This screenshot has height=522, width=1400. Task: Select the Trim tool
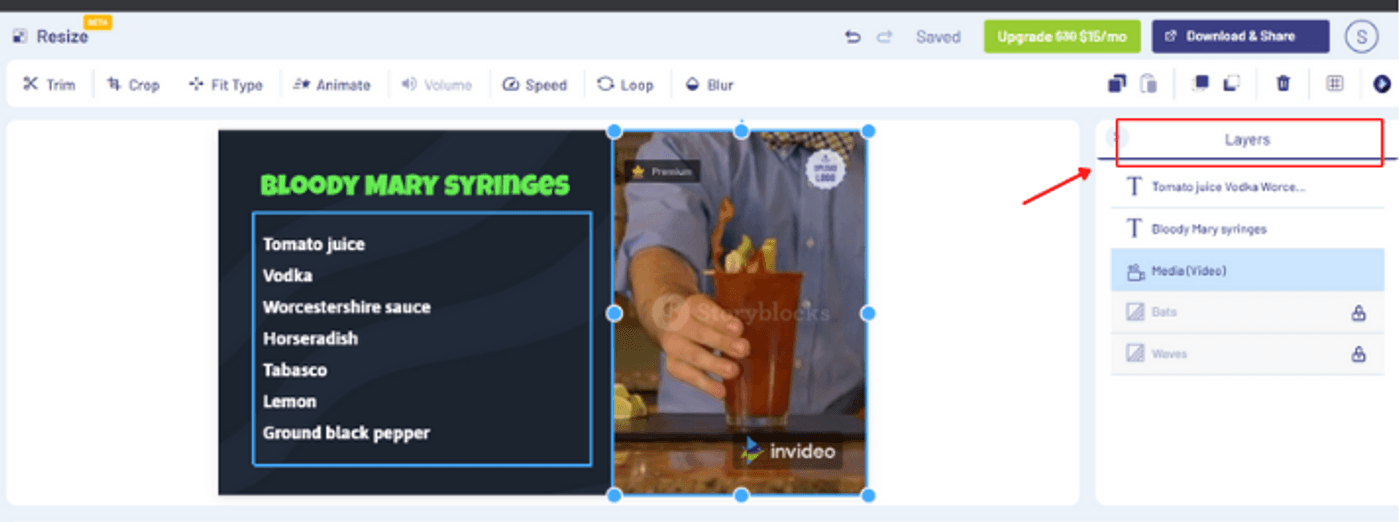(x=49, y=85)
